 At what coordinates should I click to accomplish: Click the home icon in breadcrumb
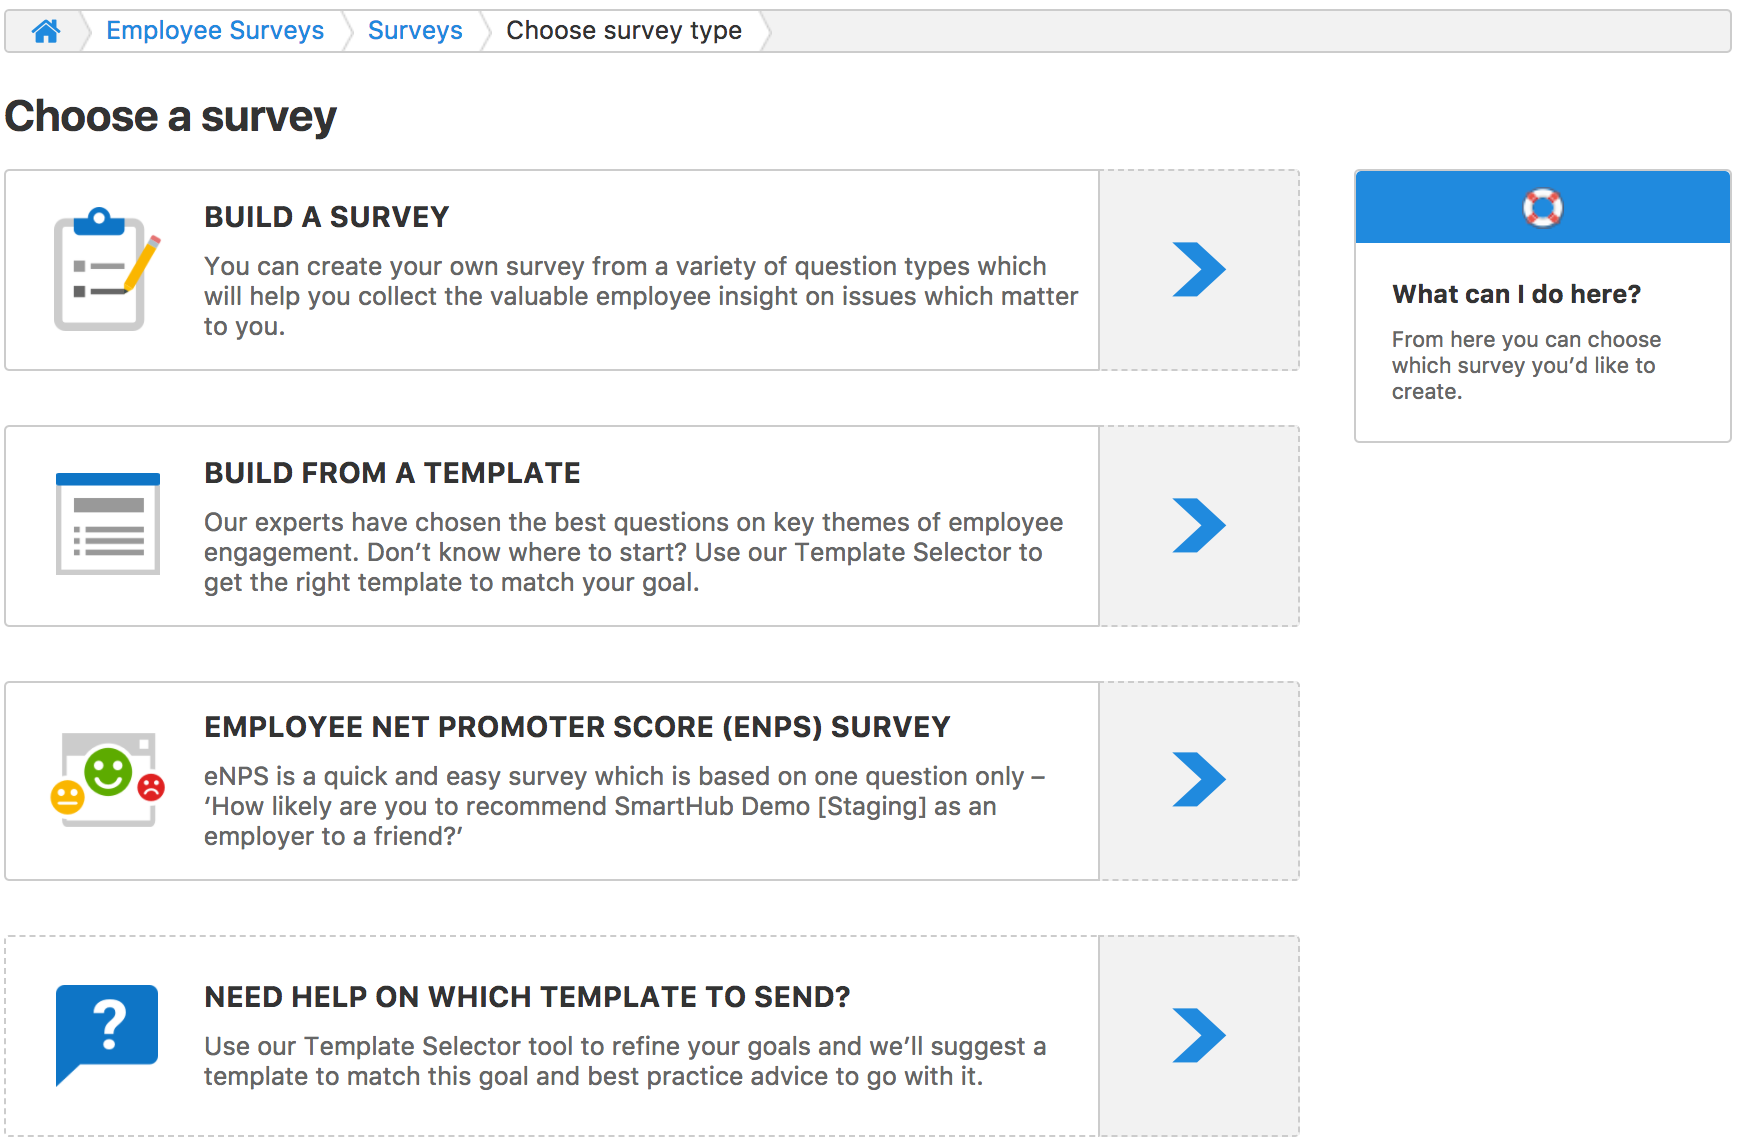point(46,31)
